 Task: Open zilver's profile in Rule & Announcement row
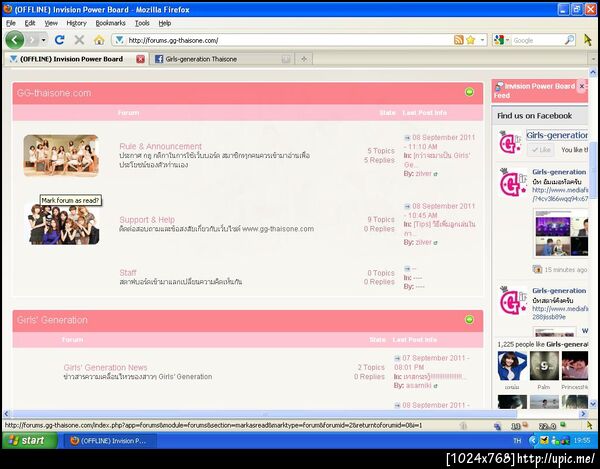tap(423, 174)
